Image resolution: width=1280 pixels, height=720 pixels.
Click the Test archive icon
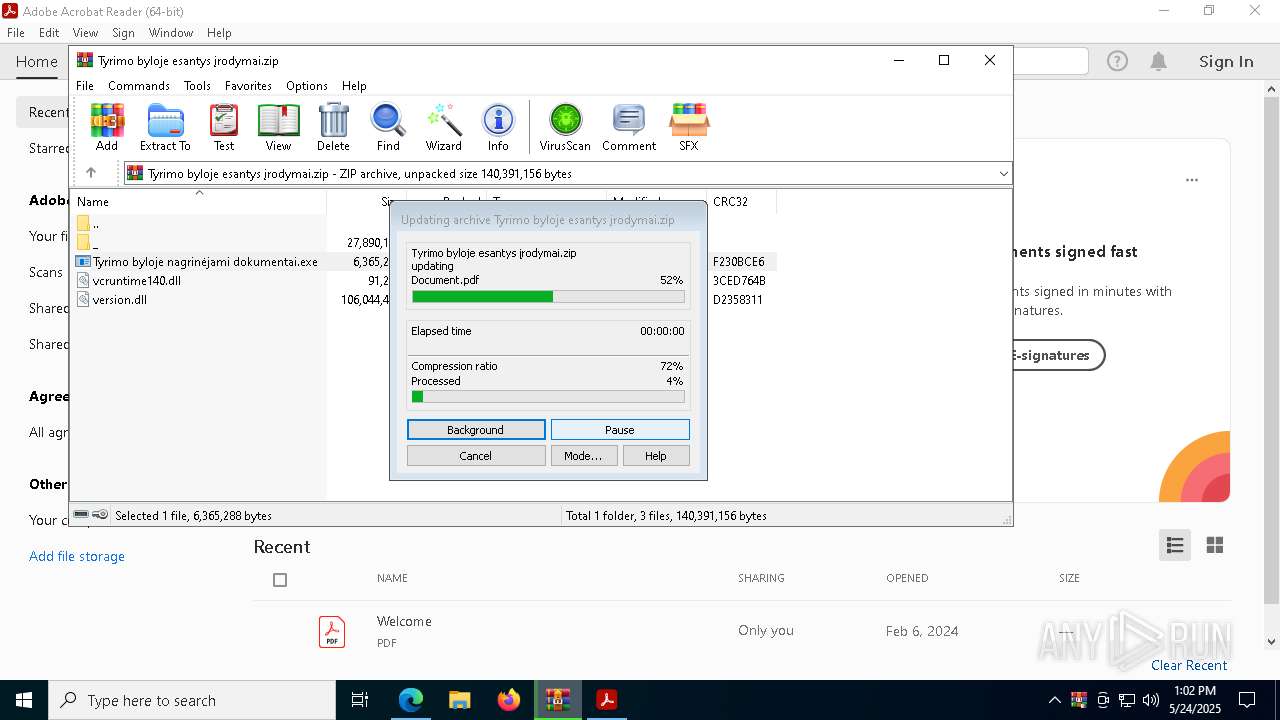coord(224,127)
